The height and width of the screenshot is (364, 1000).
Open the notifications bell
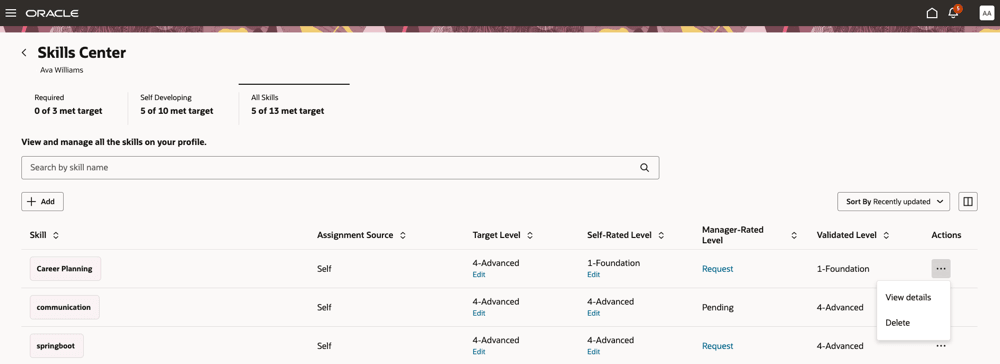[954, 13]
